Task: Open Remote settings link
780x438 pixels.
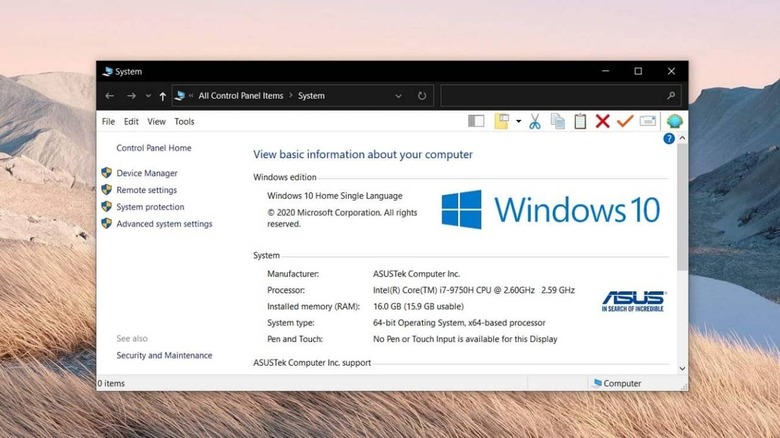Action: tap(147, 190)
